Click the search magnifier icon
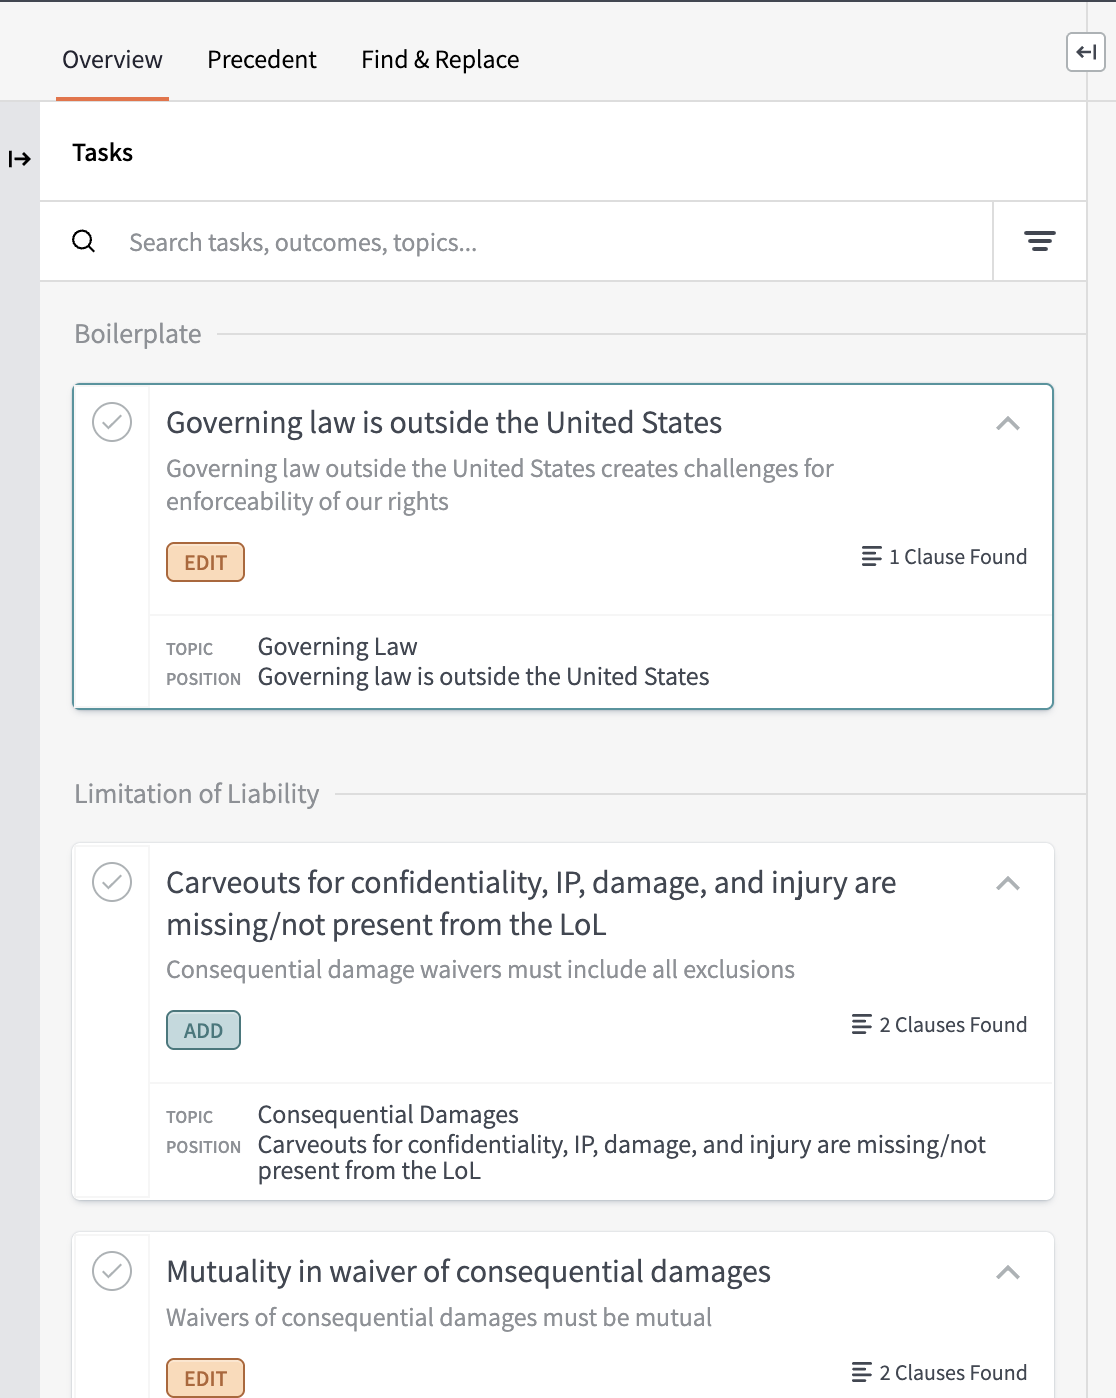 (x=84, y=241)
